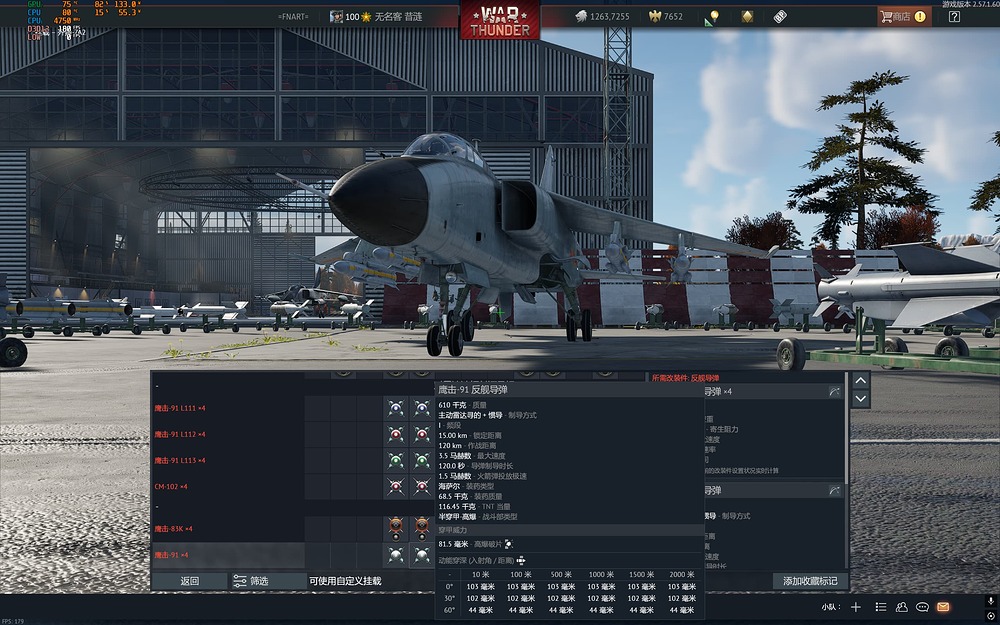
Task: Click the =FNART= squadron tag
Action: [293, 17]
